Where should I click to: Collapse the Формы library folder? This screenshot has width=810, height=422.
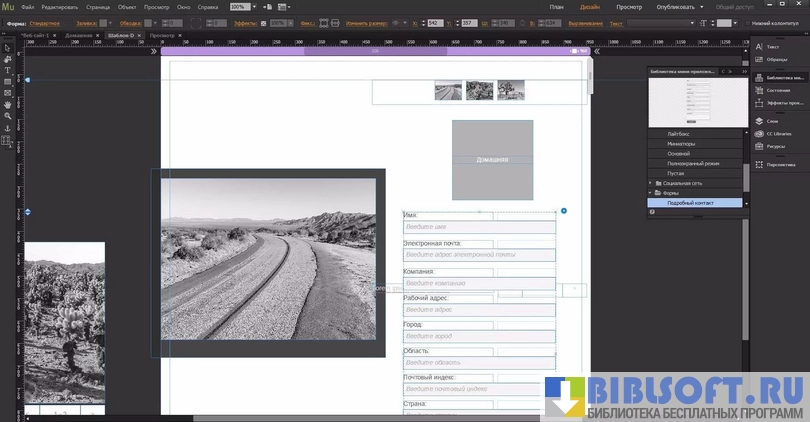coord(652,193)
